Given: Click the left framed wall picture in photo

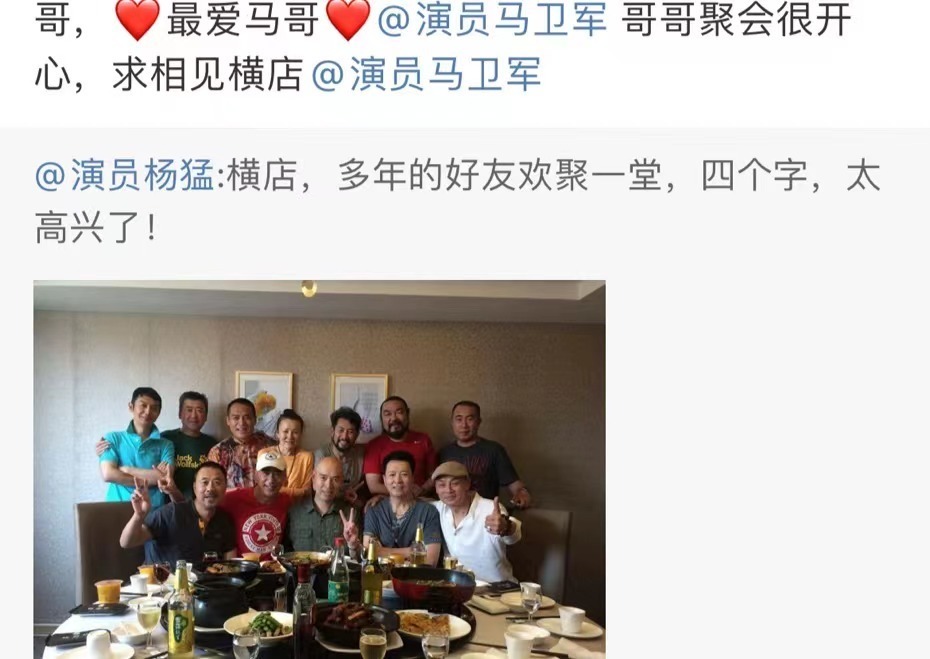Looking at the screenshot, I should tap(264, 399).
